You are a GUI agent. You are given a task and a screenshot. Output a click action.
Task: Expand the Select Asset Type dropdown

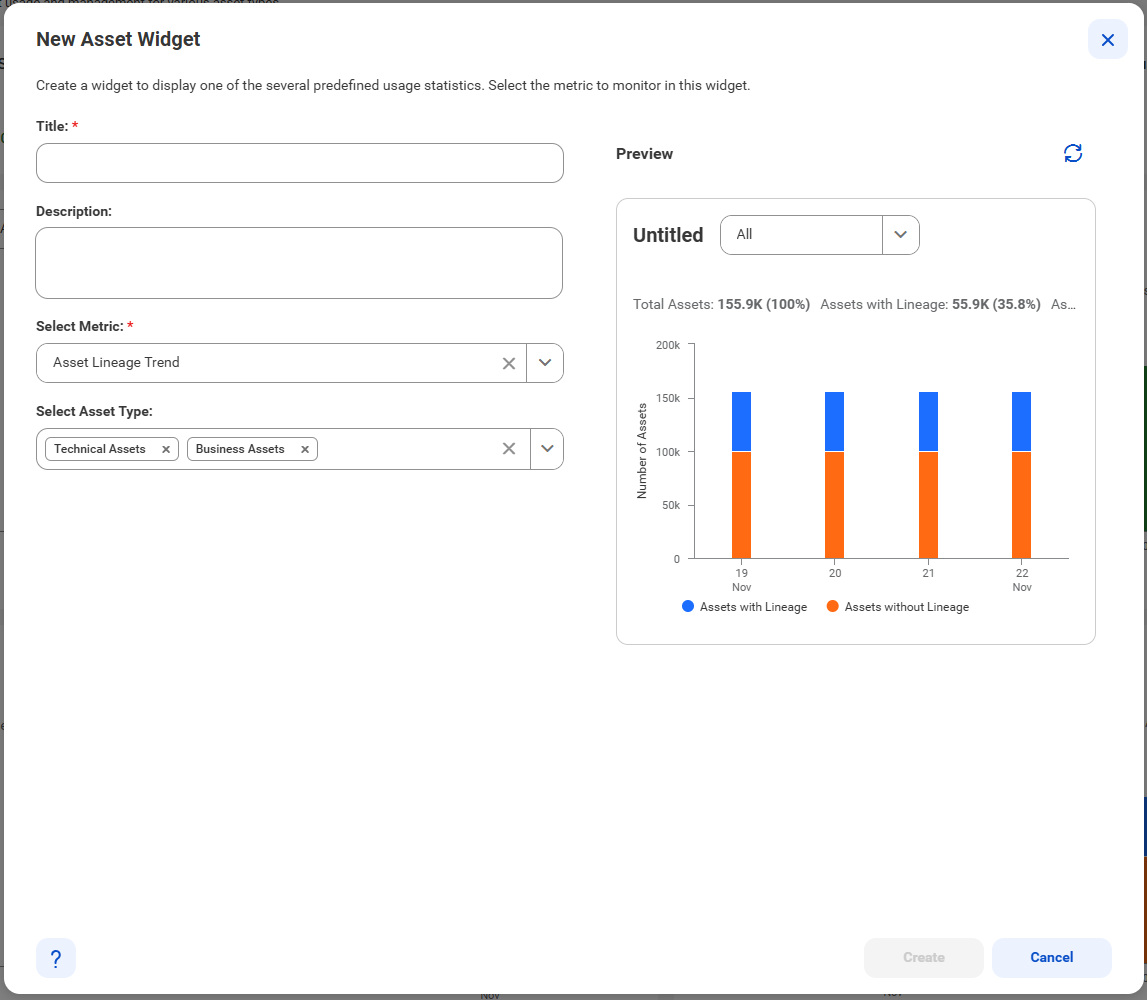tap(546, 448)
